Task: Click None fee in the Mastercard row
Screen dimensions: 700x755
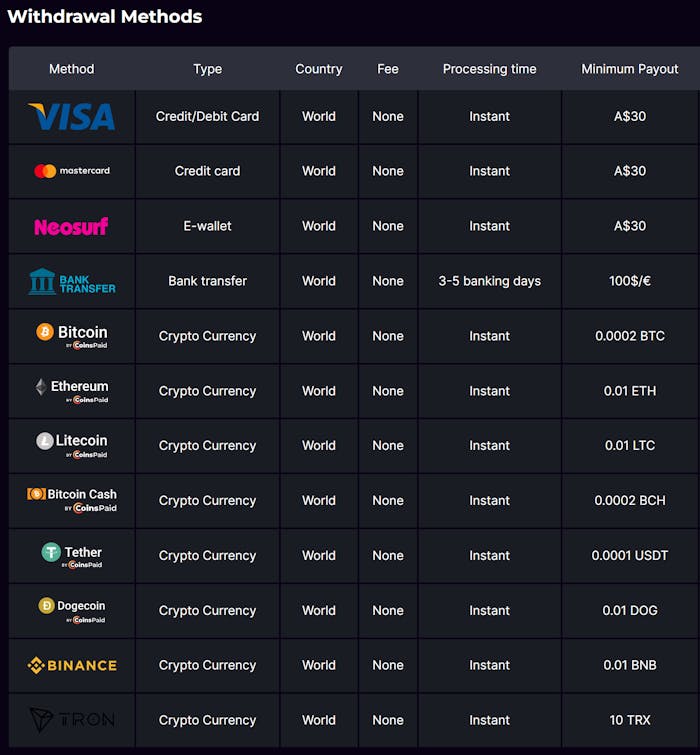Action: (x=388, y=171)
